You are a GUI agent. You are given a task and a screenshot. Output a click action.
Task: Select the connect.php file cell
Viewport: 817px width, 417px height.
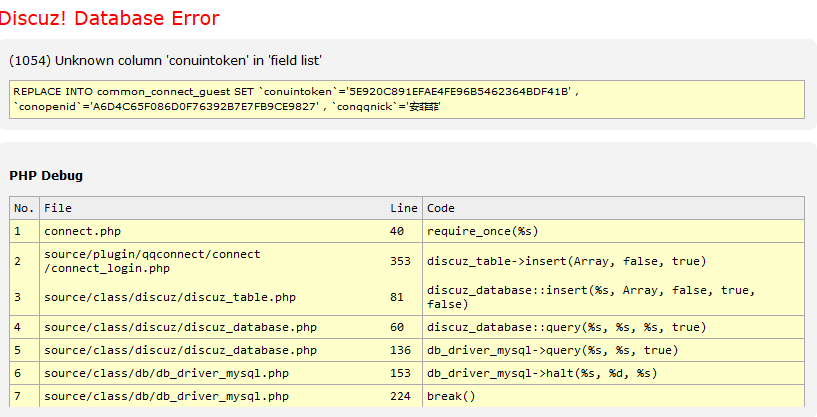[x=82, y=231]
